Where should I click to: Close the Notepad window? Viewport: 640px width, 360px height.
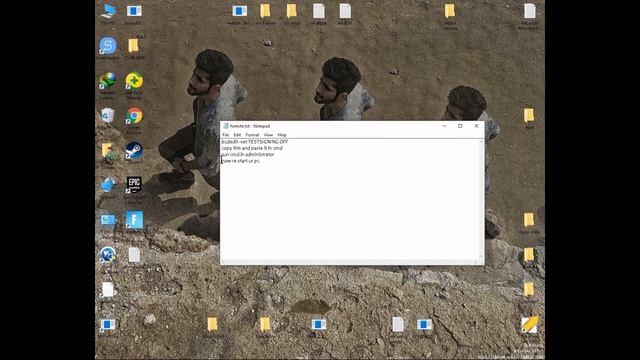[476, 126]
